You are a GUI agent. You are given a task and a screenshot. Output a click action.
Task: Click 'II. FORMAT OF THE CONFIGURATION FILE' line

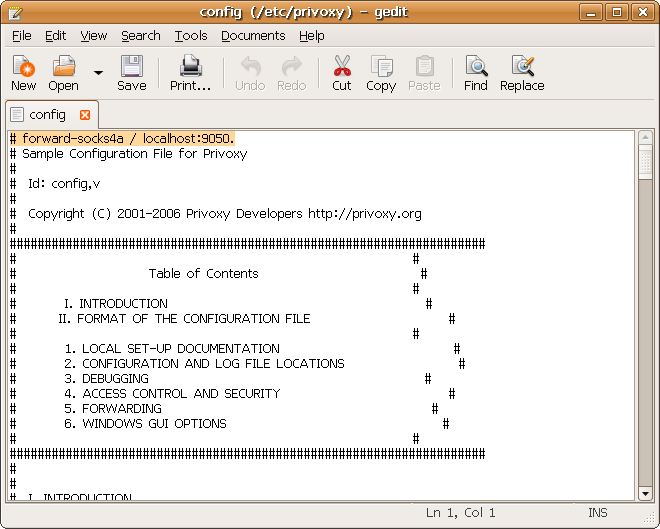tap(184, 319)
